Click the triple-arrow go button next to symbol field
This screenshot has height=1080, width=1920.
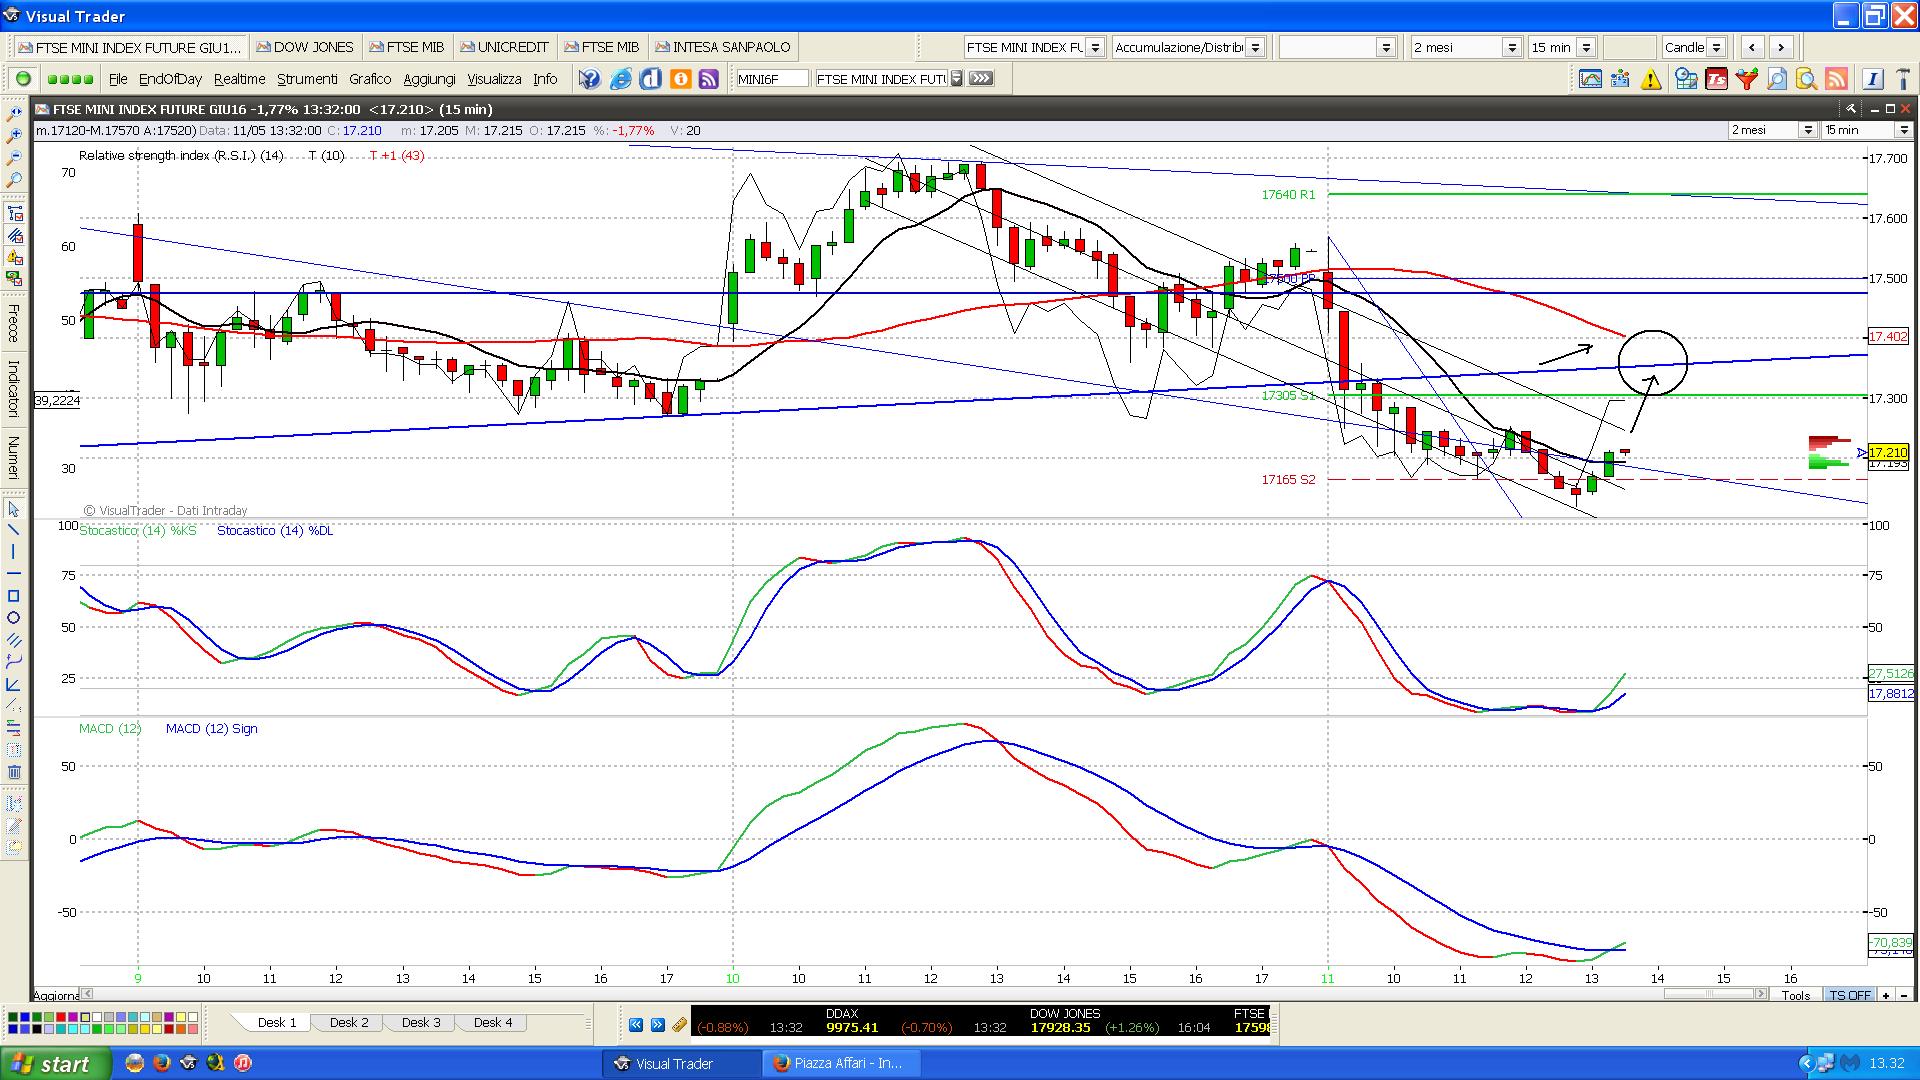coord(981,78)
